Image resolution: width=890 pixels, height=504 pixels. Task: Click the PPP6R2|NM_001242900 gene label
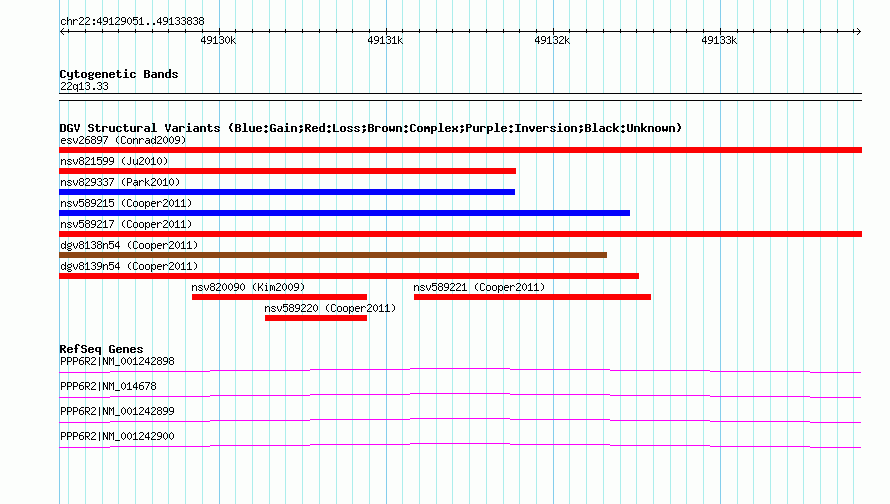(117, 436)
